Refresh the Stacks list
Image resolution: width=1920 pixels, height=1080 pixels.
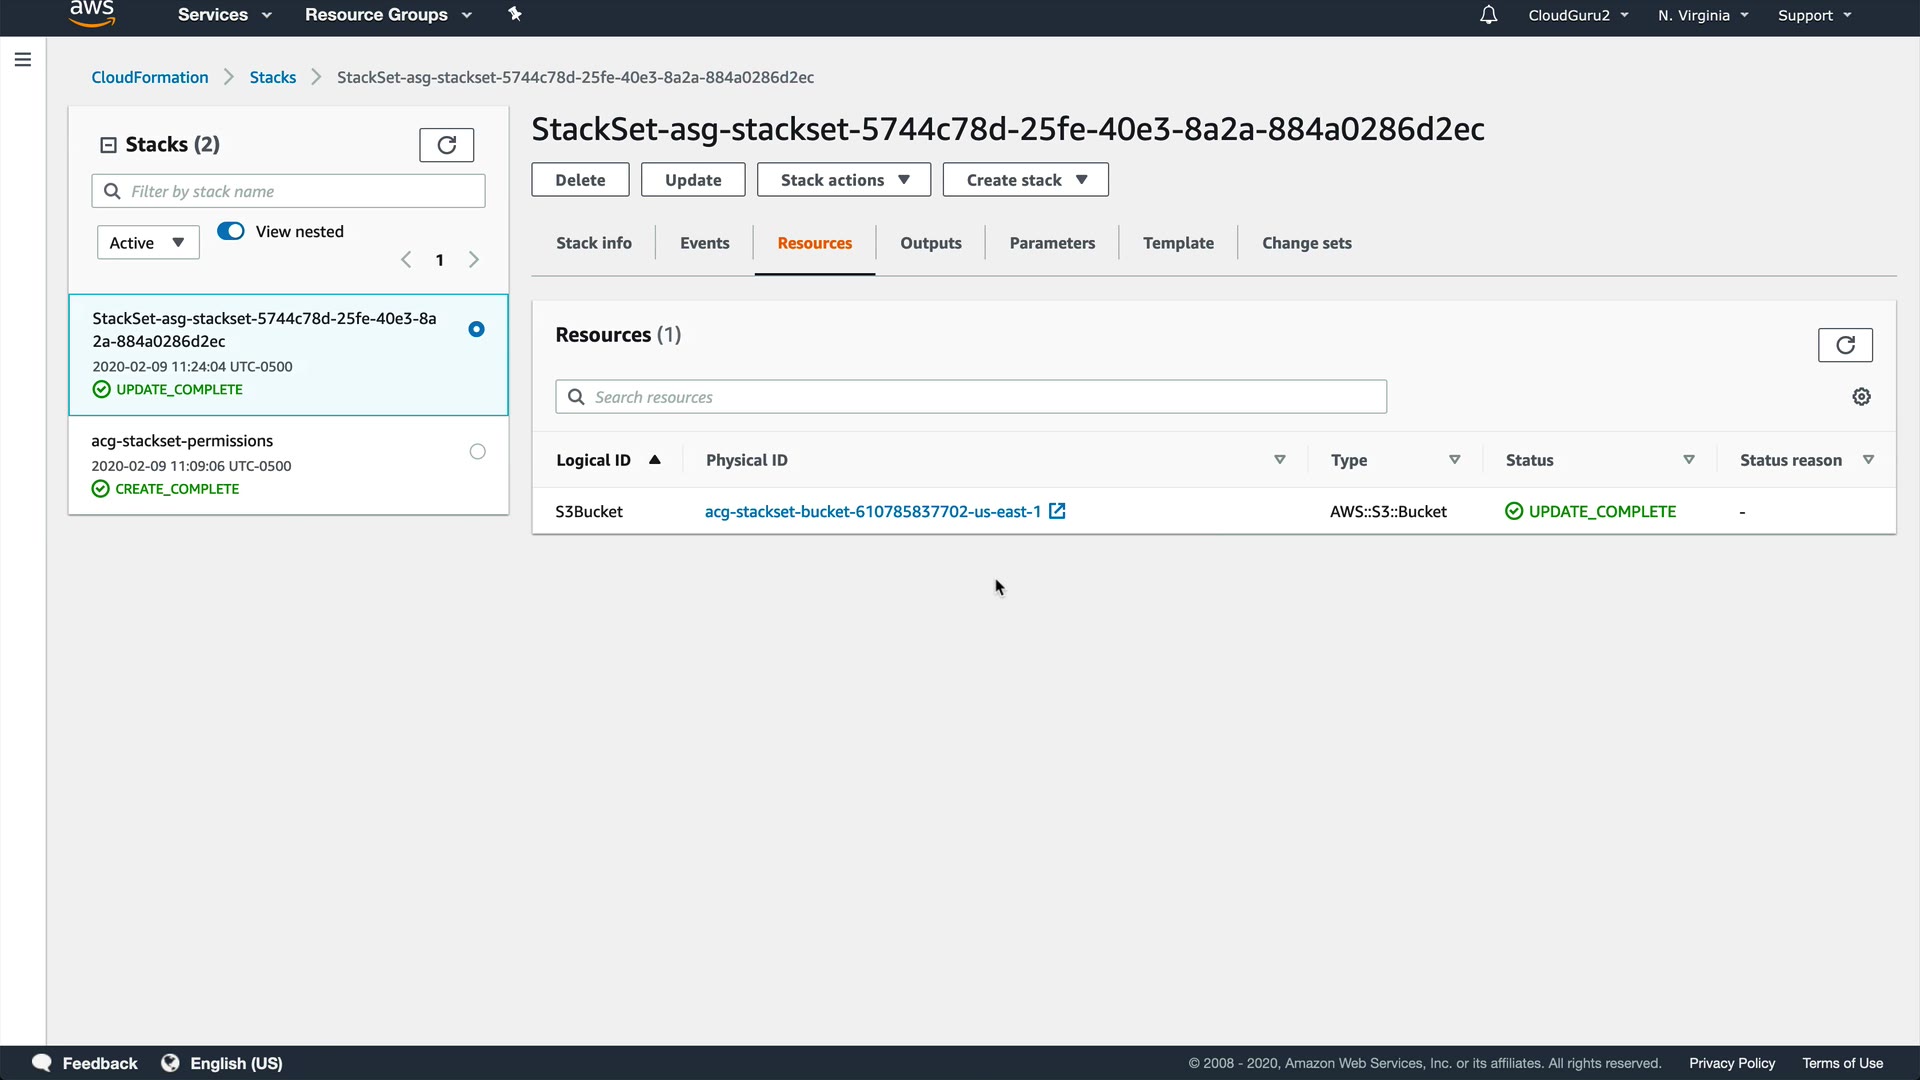point(446,145)
